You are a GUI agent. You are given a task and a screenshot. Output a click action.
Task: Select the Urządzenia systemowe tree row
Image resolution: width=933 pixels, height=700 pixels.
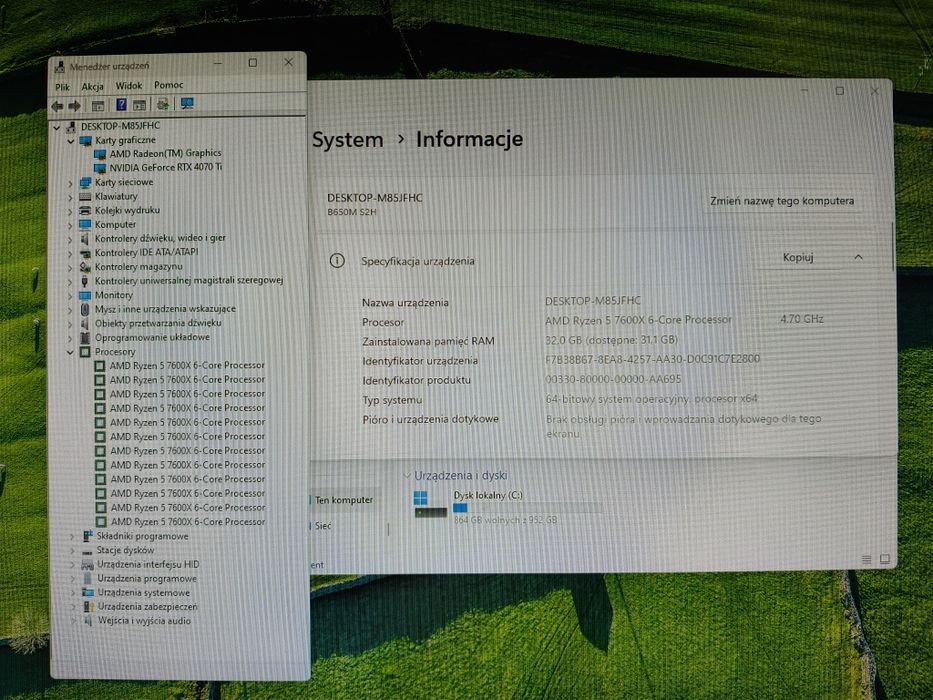click(x=144, y=593)
